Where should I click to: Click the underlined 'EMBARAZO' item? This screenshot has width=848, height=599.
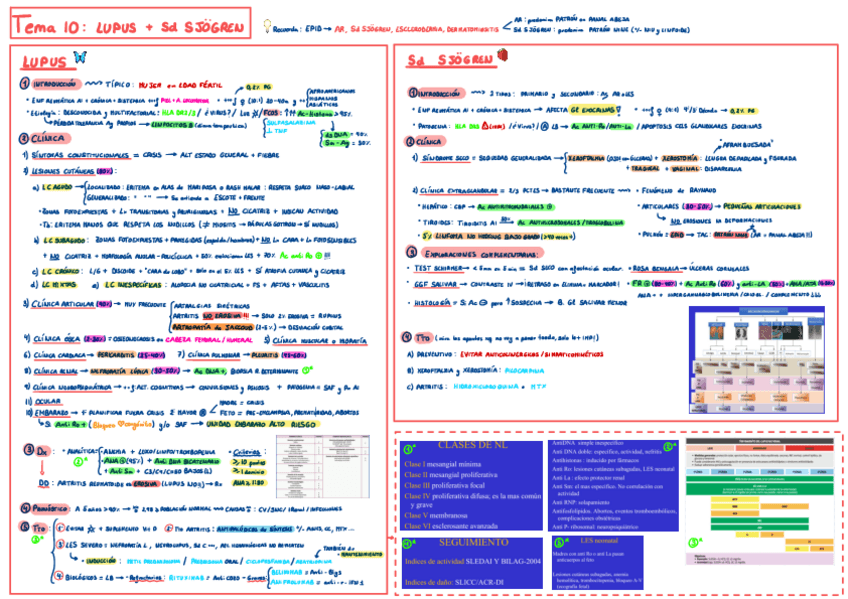click(x=52, y=412)
